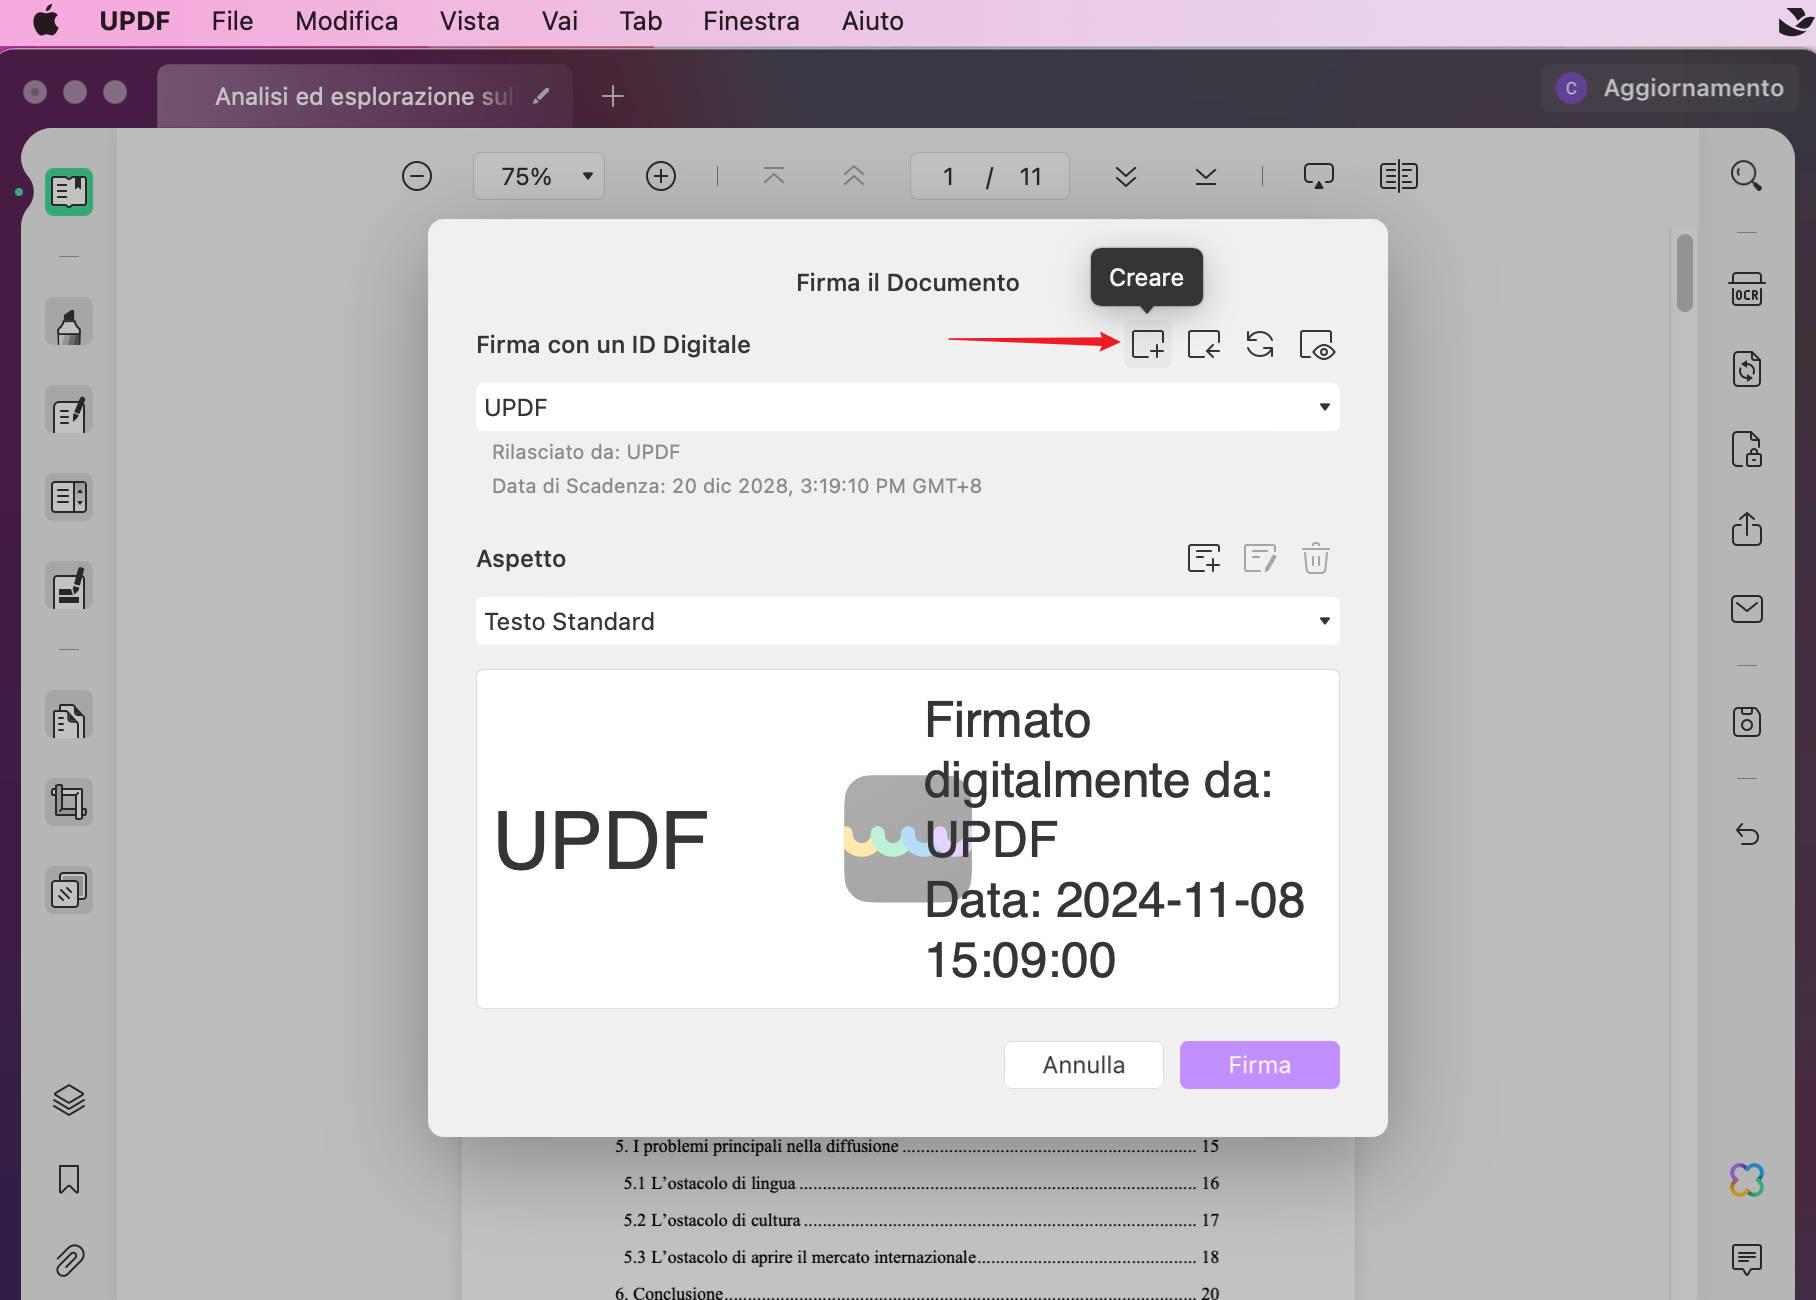Rename tab with pencil icon
The width and height of the screenshot is (1816, 1300).
pyautogui.click(x=541, y=96)
